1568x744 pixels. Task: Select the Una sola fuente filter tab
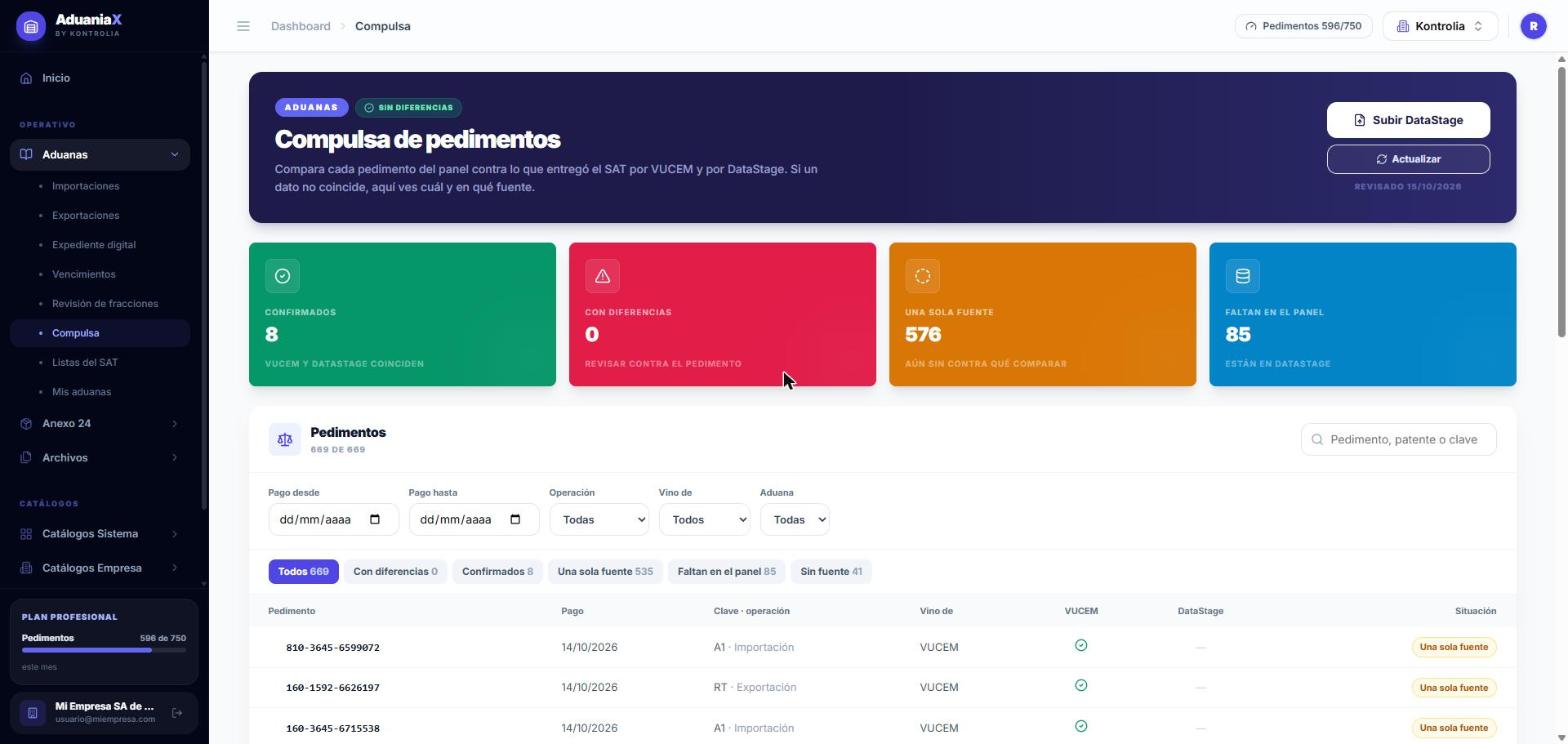pyautogui.click(x=605, y=572)
